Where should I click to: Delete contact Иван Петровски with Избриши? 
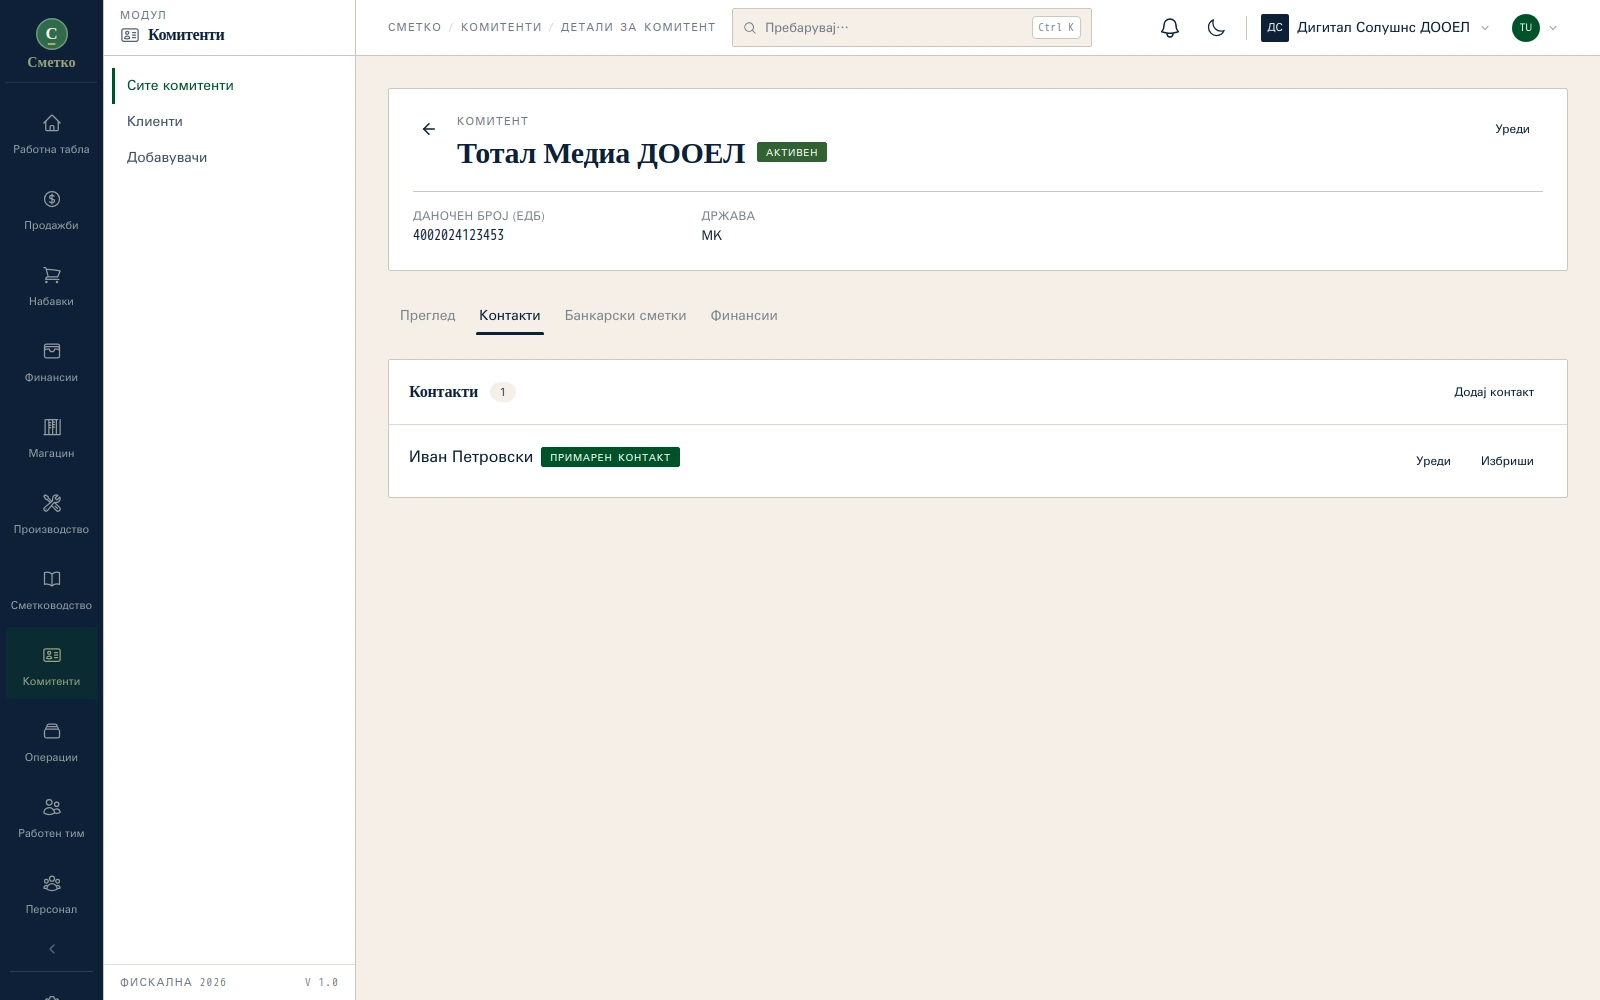1507,461
